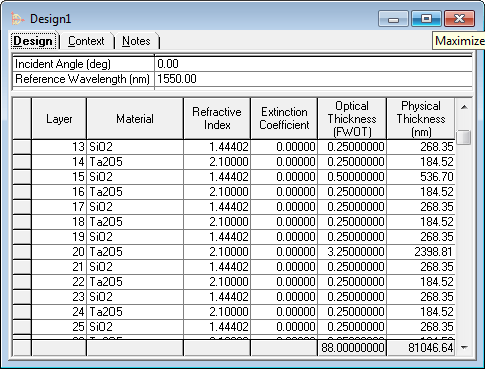Click the Layer column header

pos(59,119)
